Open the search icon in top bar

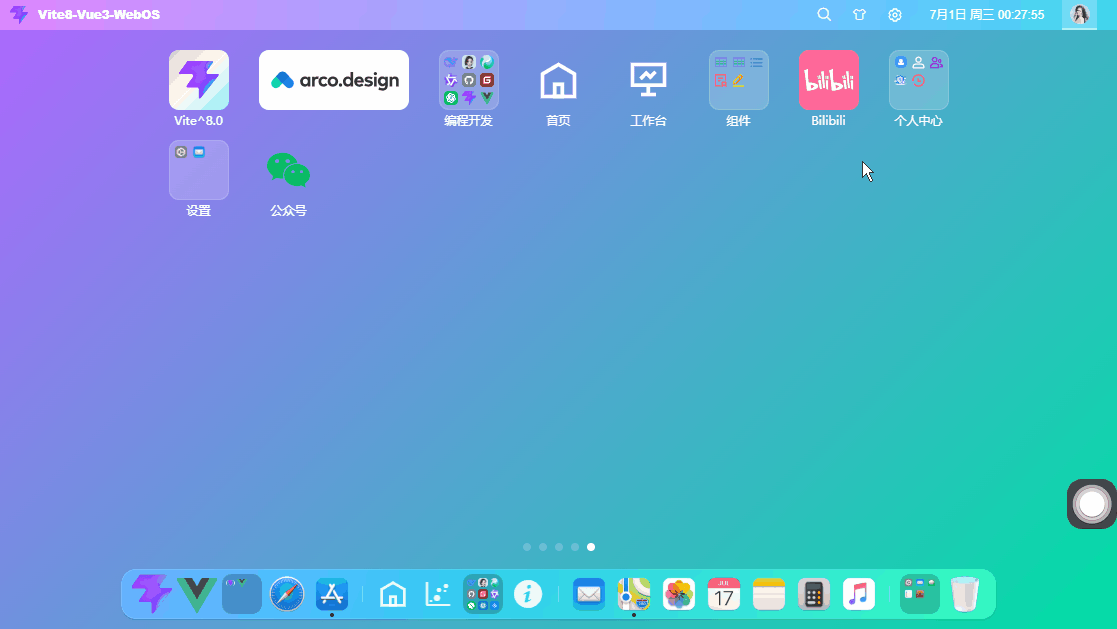click(824, 14)
